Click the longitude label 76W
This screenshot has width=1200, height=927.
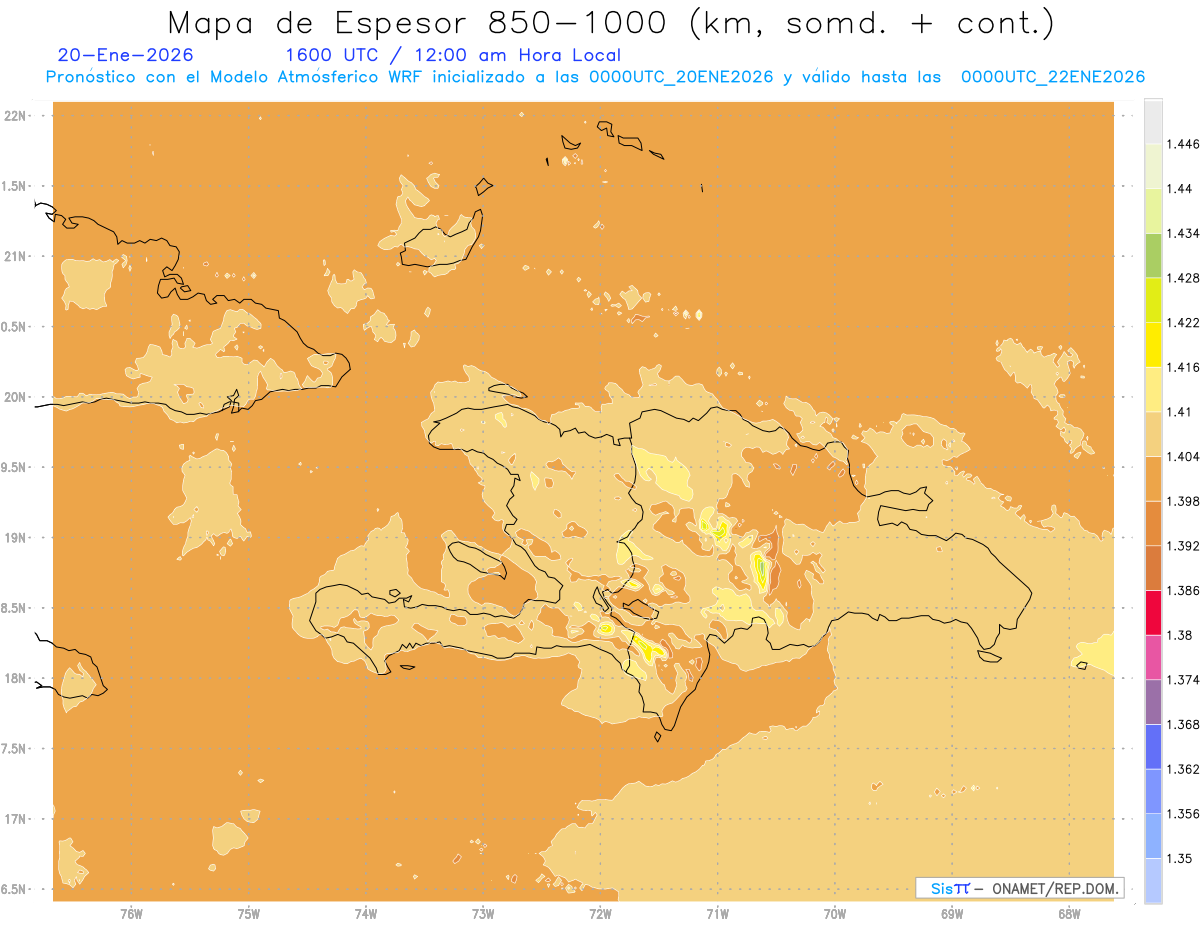[x=131, y=913]
